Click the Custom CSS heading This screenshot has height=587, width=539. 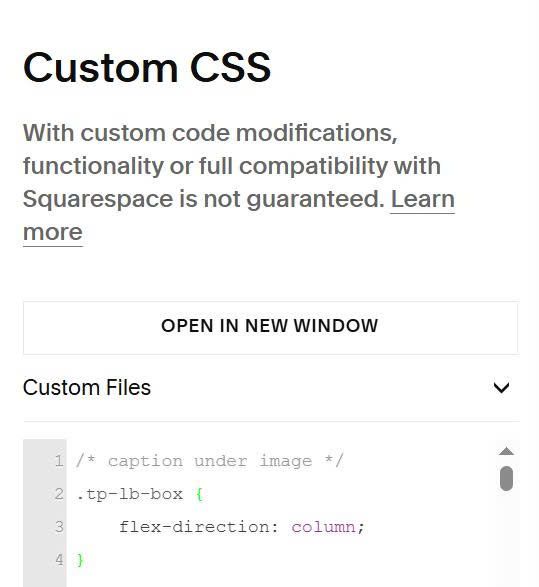tap(147, 68)
